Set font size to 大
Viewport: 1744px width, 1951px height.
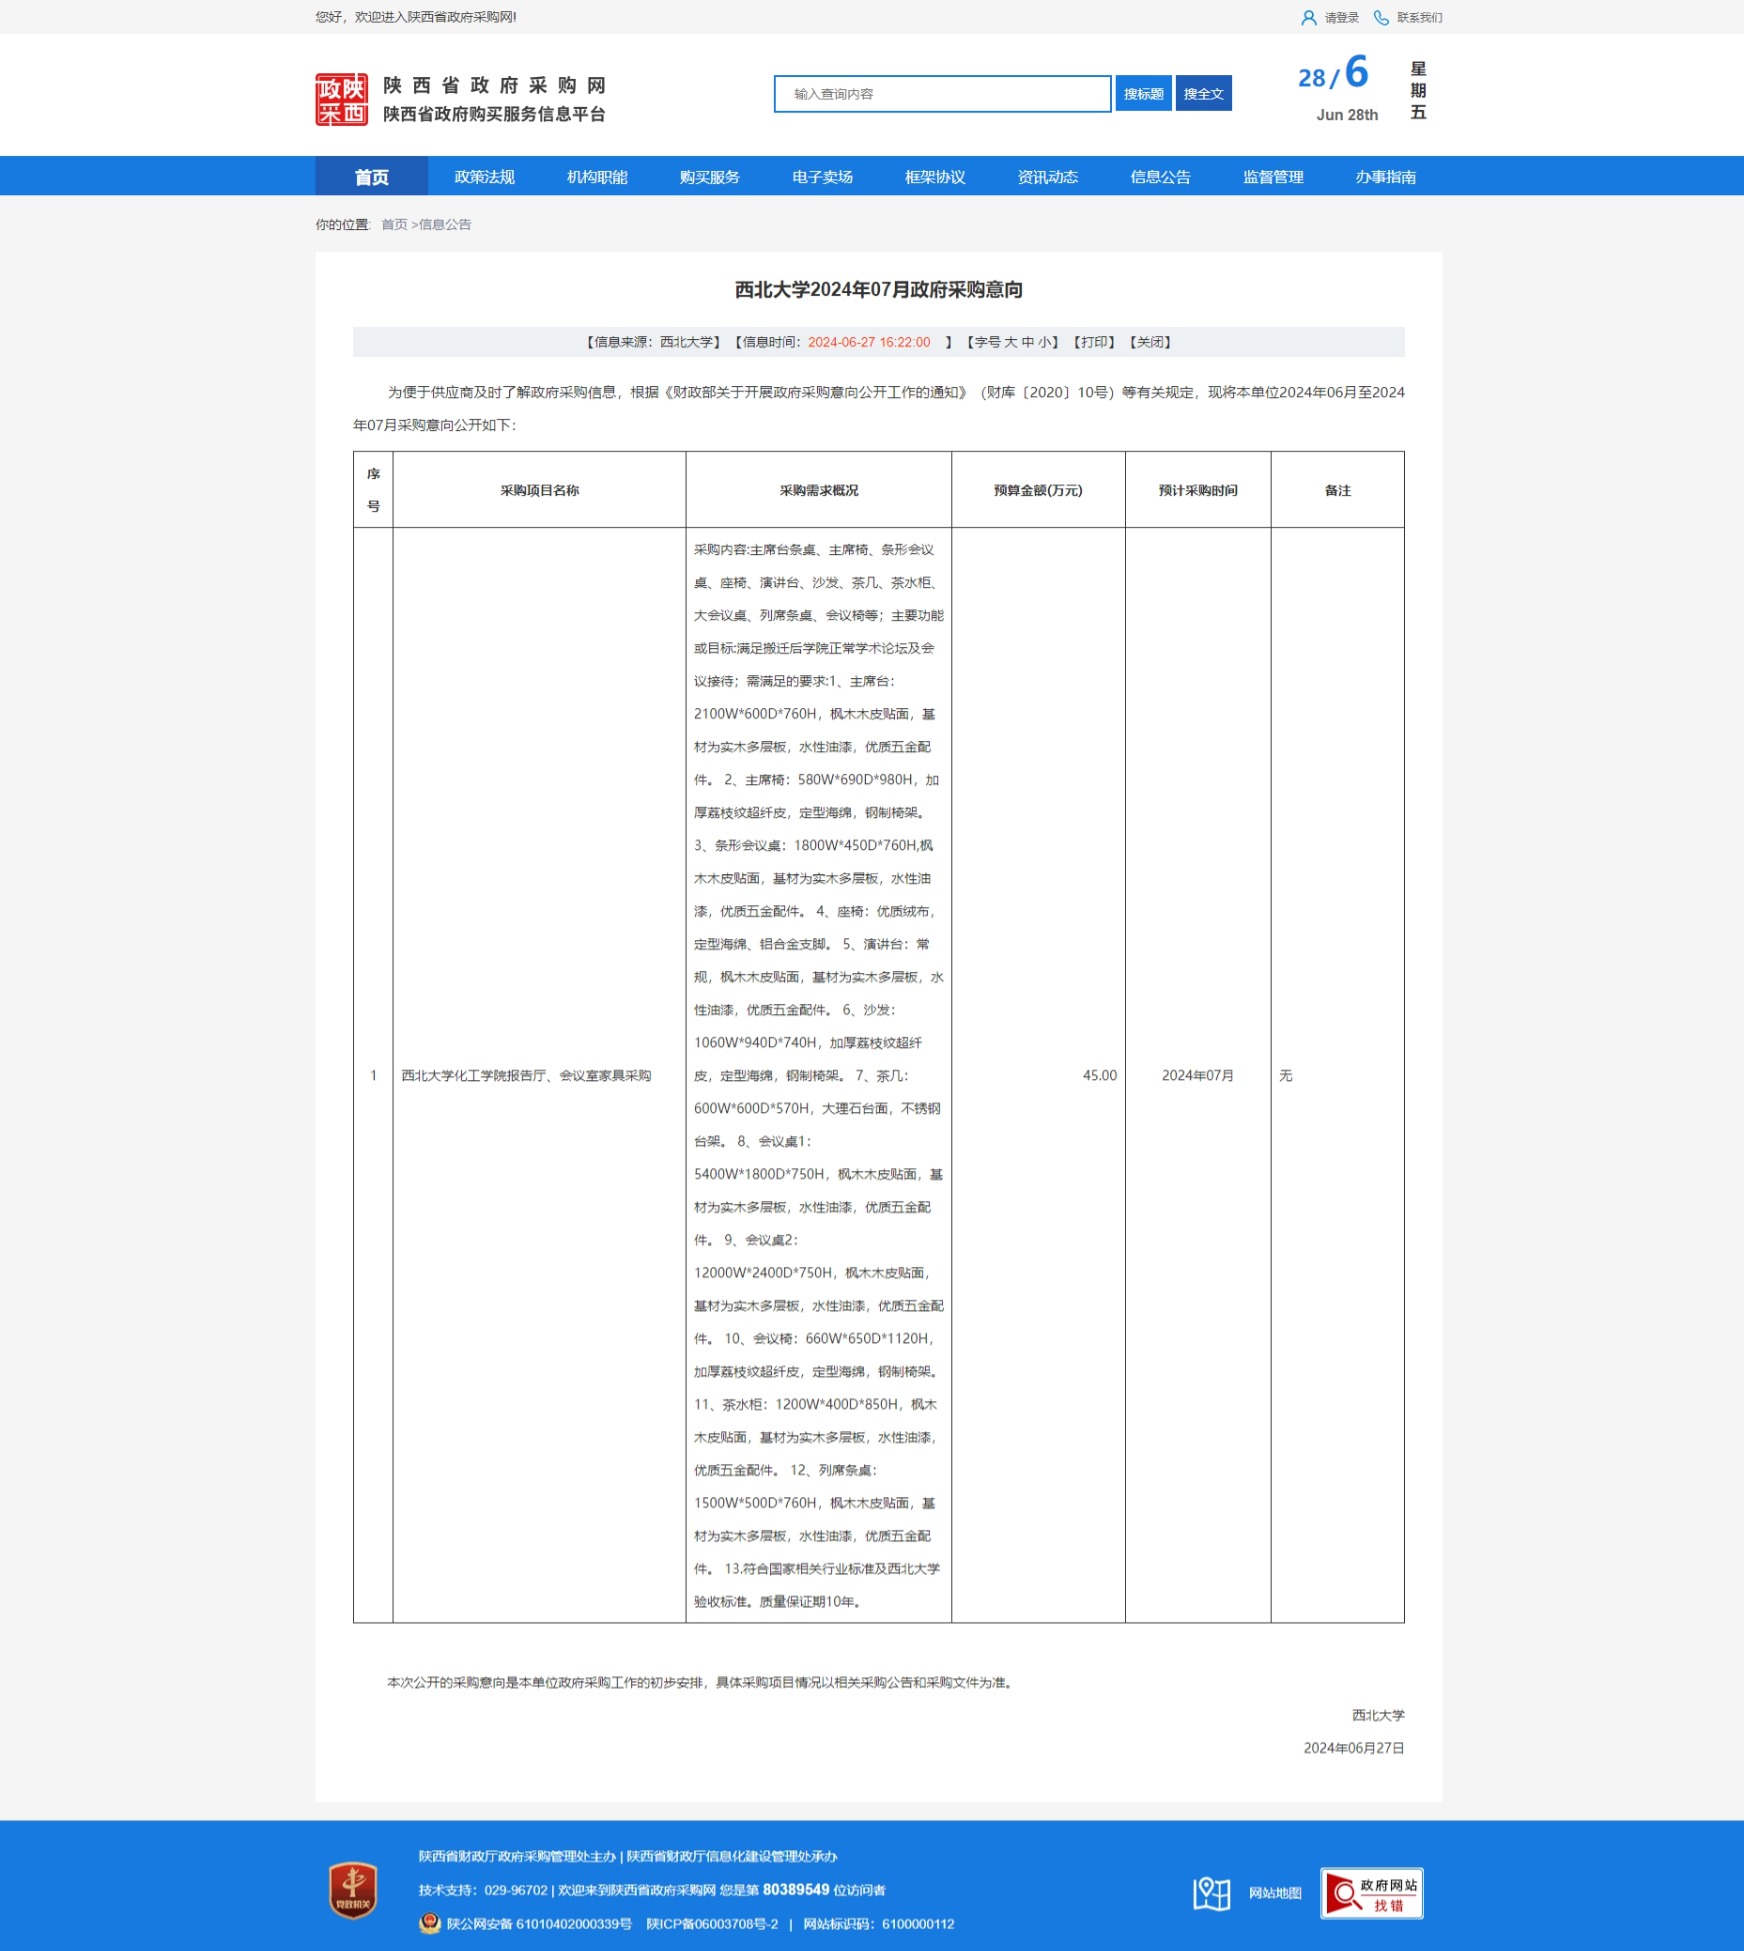tap(1010, 342)
